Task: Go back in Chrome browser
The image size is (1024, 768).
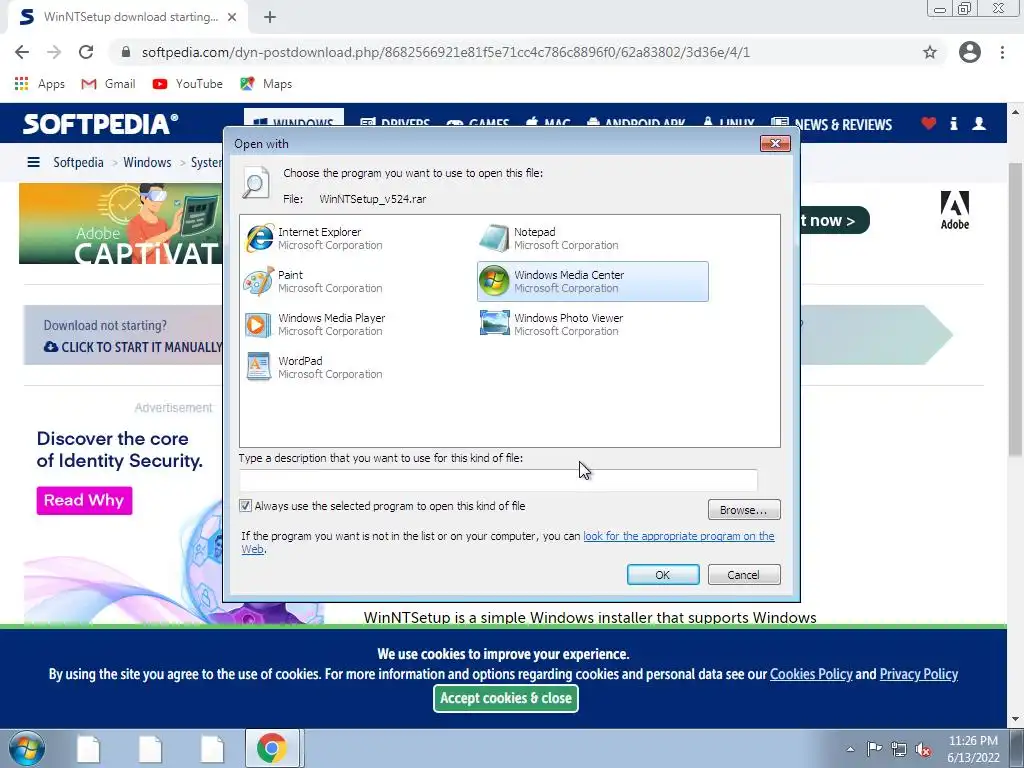Action: point(22,52)
